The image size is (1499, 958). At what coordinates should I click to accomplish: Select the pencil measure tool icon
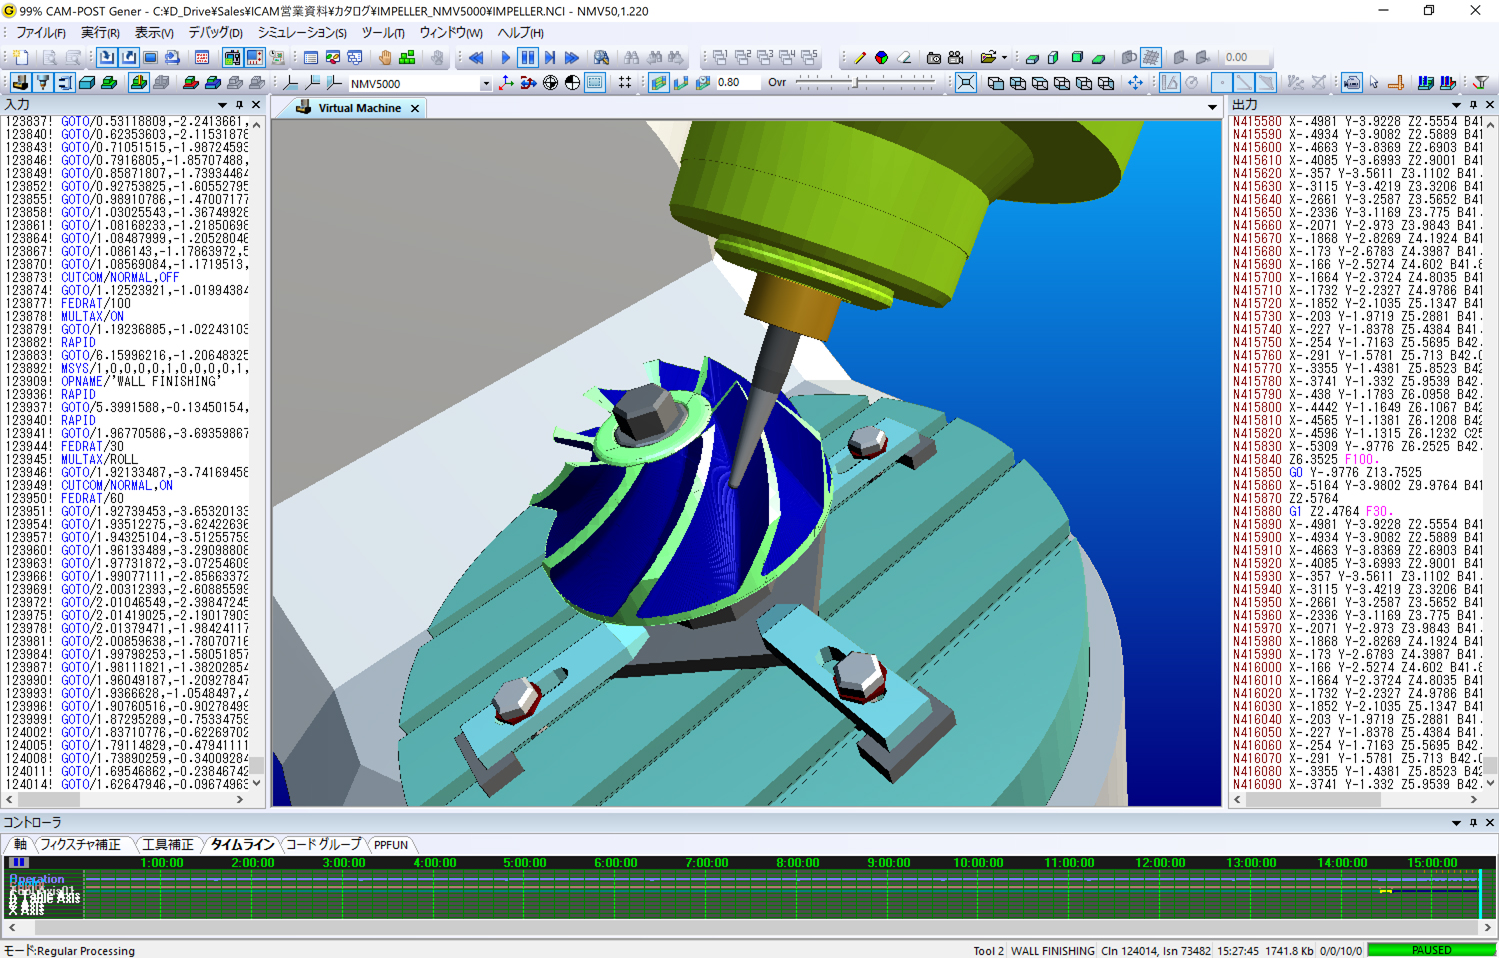[859, 58]
